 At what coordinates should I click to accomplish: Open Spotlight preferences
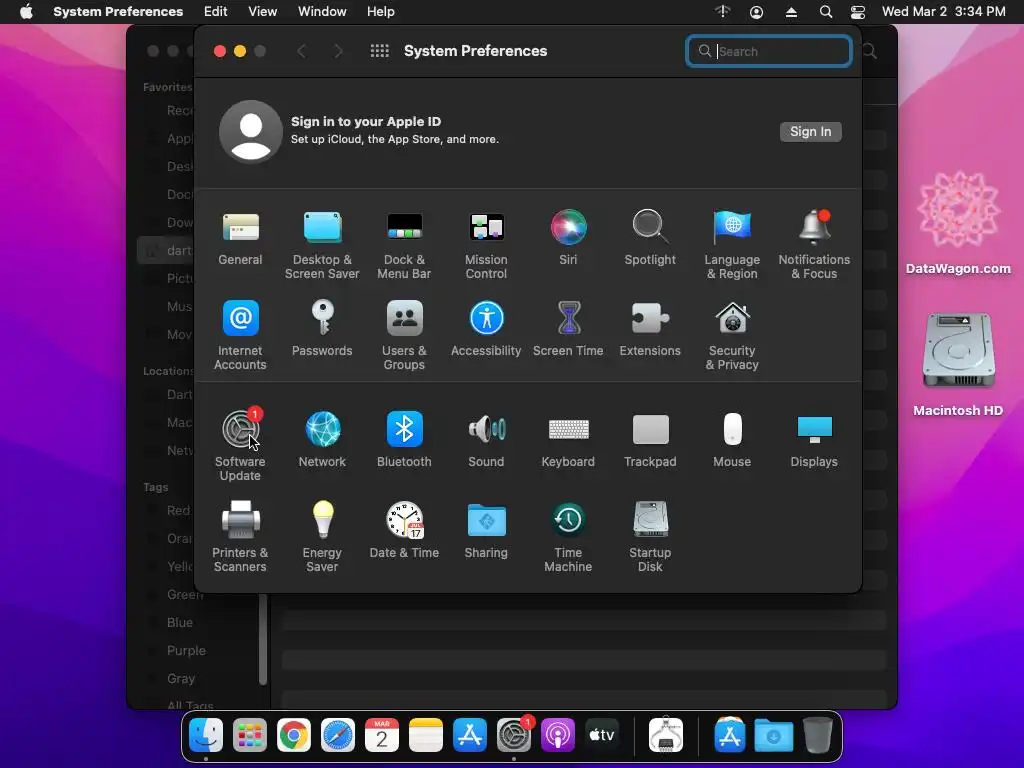click(x=650, y=238)
